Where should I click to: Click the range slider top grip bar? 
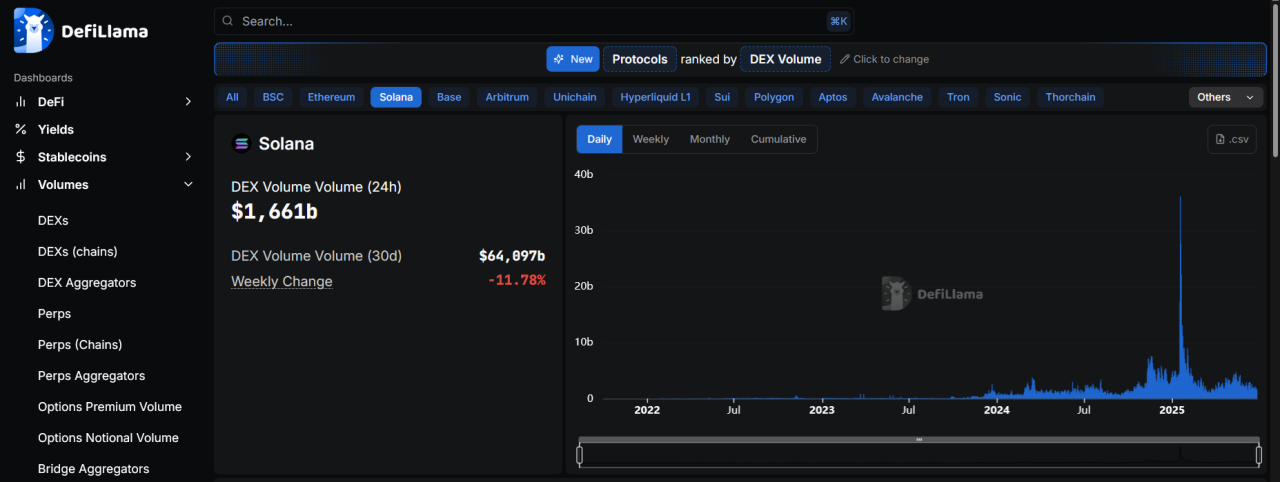click(x=919, y=439)
